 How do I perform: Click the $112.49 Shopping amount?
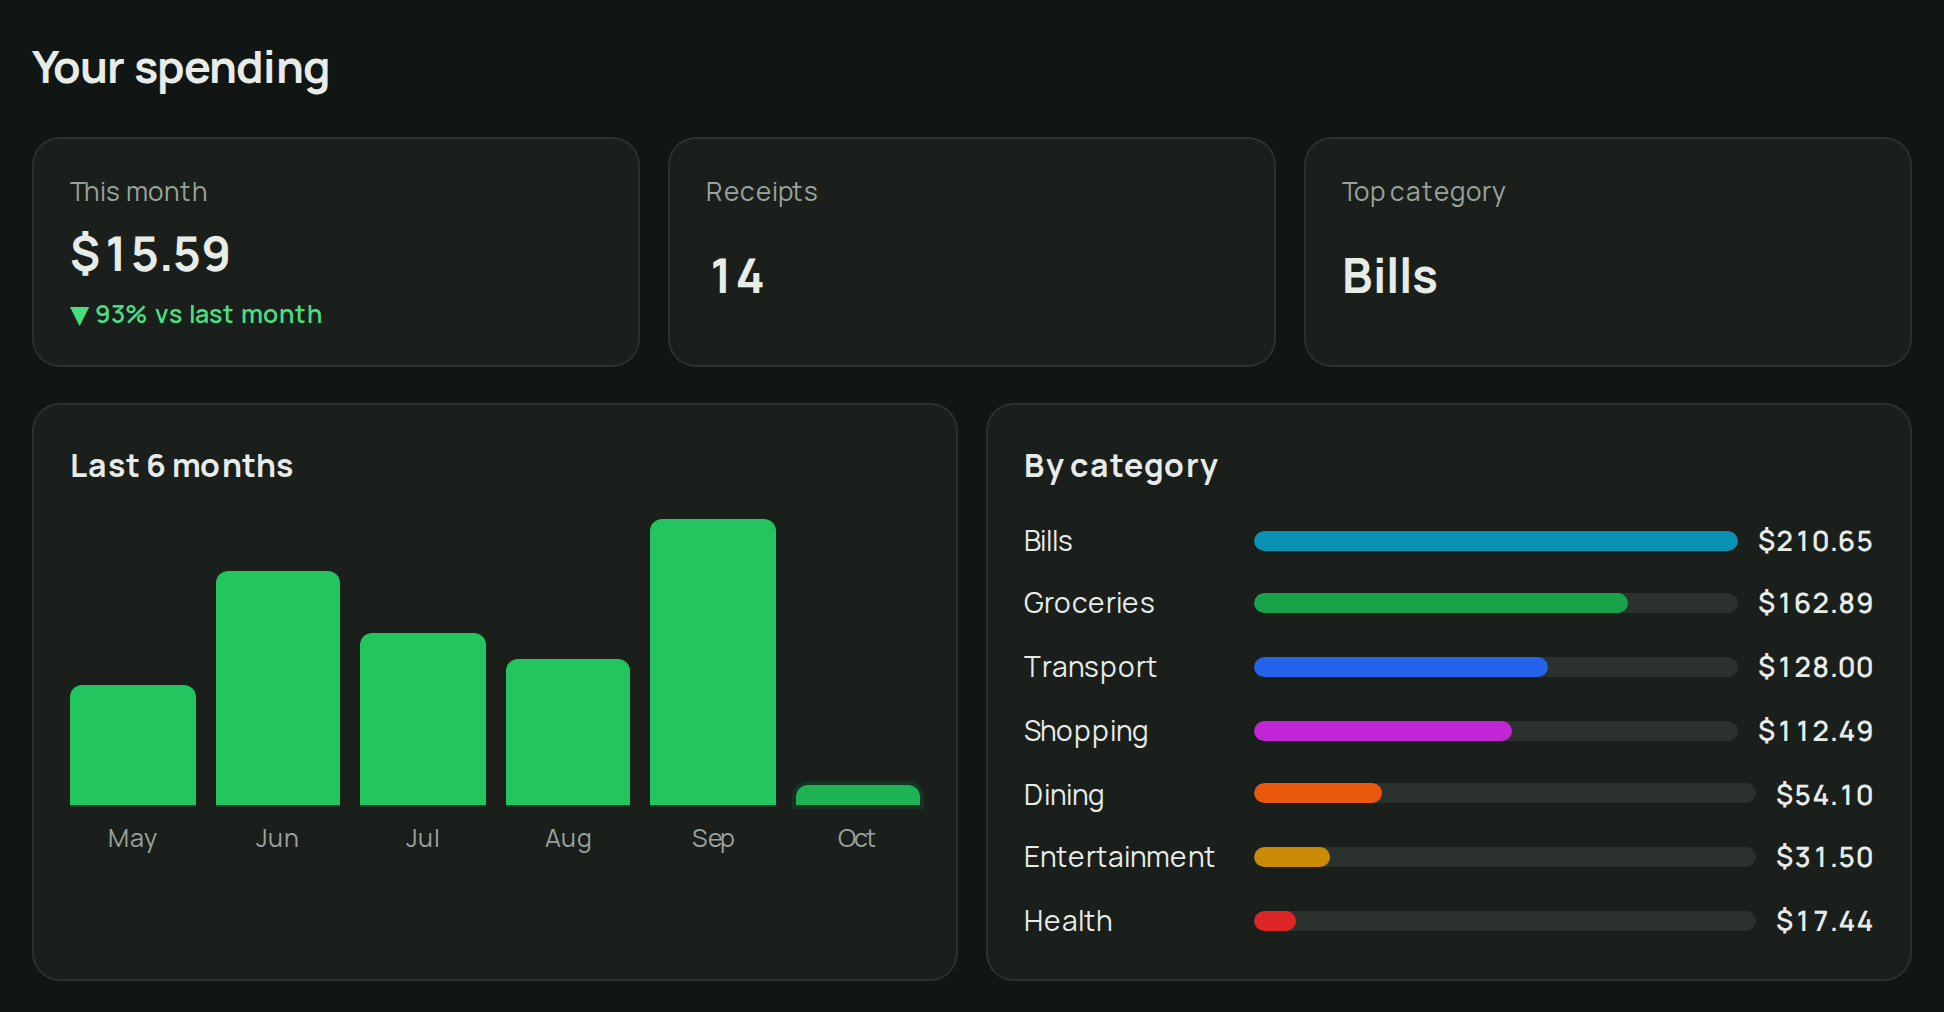[x=1815, y=731]
